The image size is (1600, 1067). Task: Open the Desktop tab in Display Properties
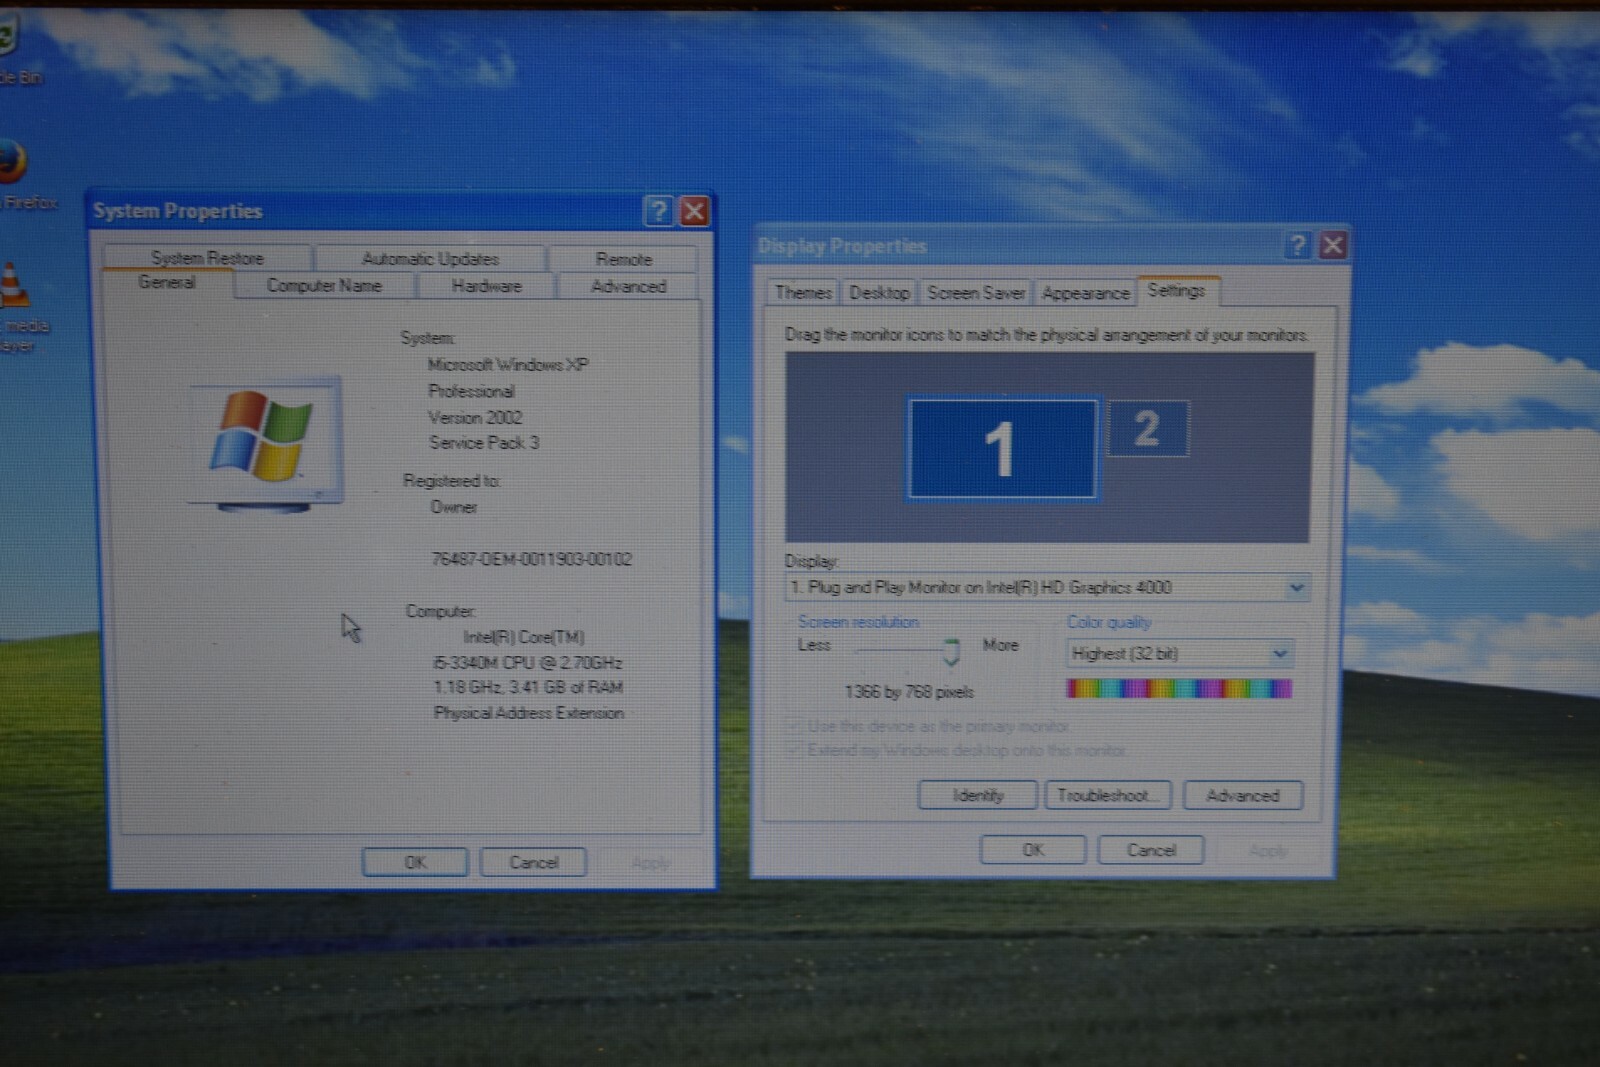[879, 292]
